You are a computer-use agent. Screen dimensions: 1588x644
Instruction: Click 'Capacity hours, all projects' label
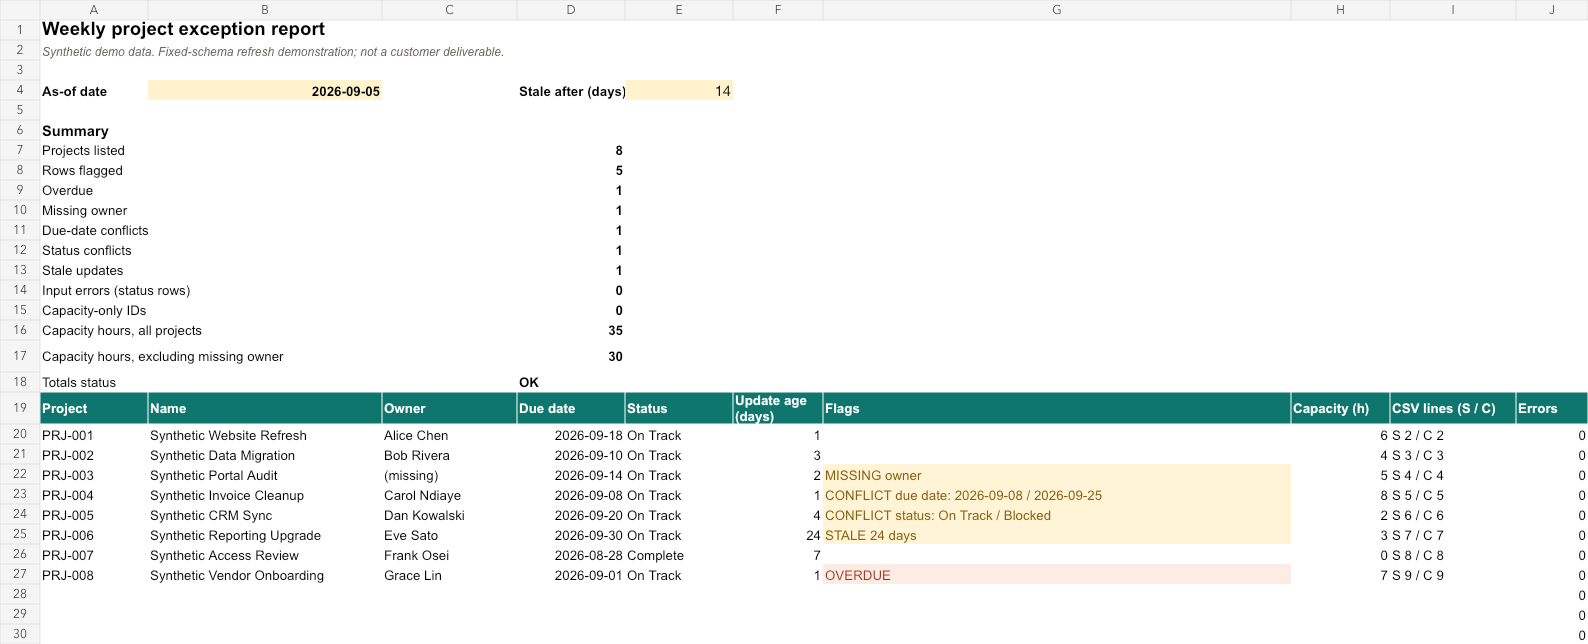(122, 331)
